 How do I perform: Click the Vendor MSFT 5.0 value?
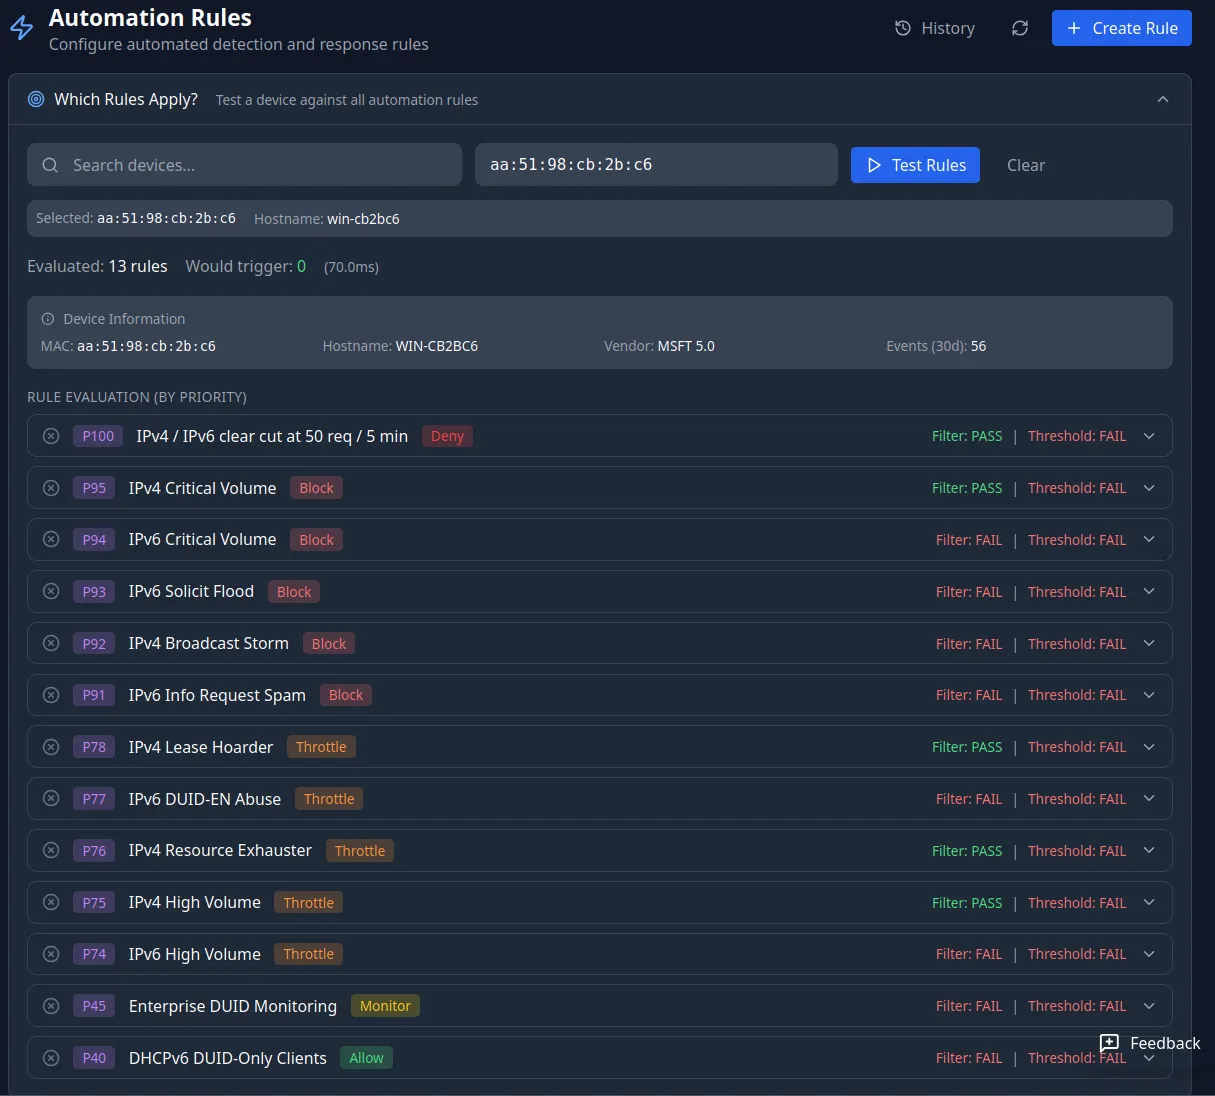click(686, 346)
